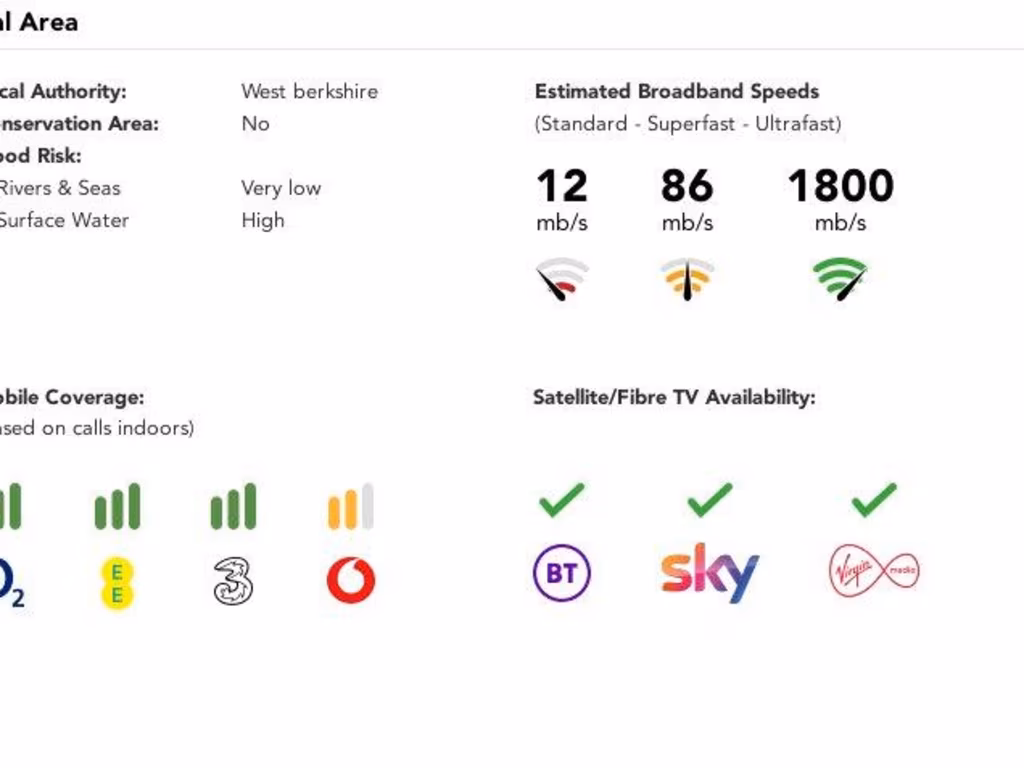Click the orange superfast broadband gauge

687,280
